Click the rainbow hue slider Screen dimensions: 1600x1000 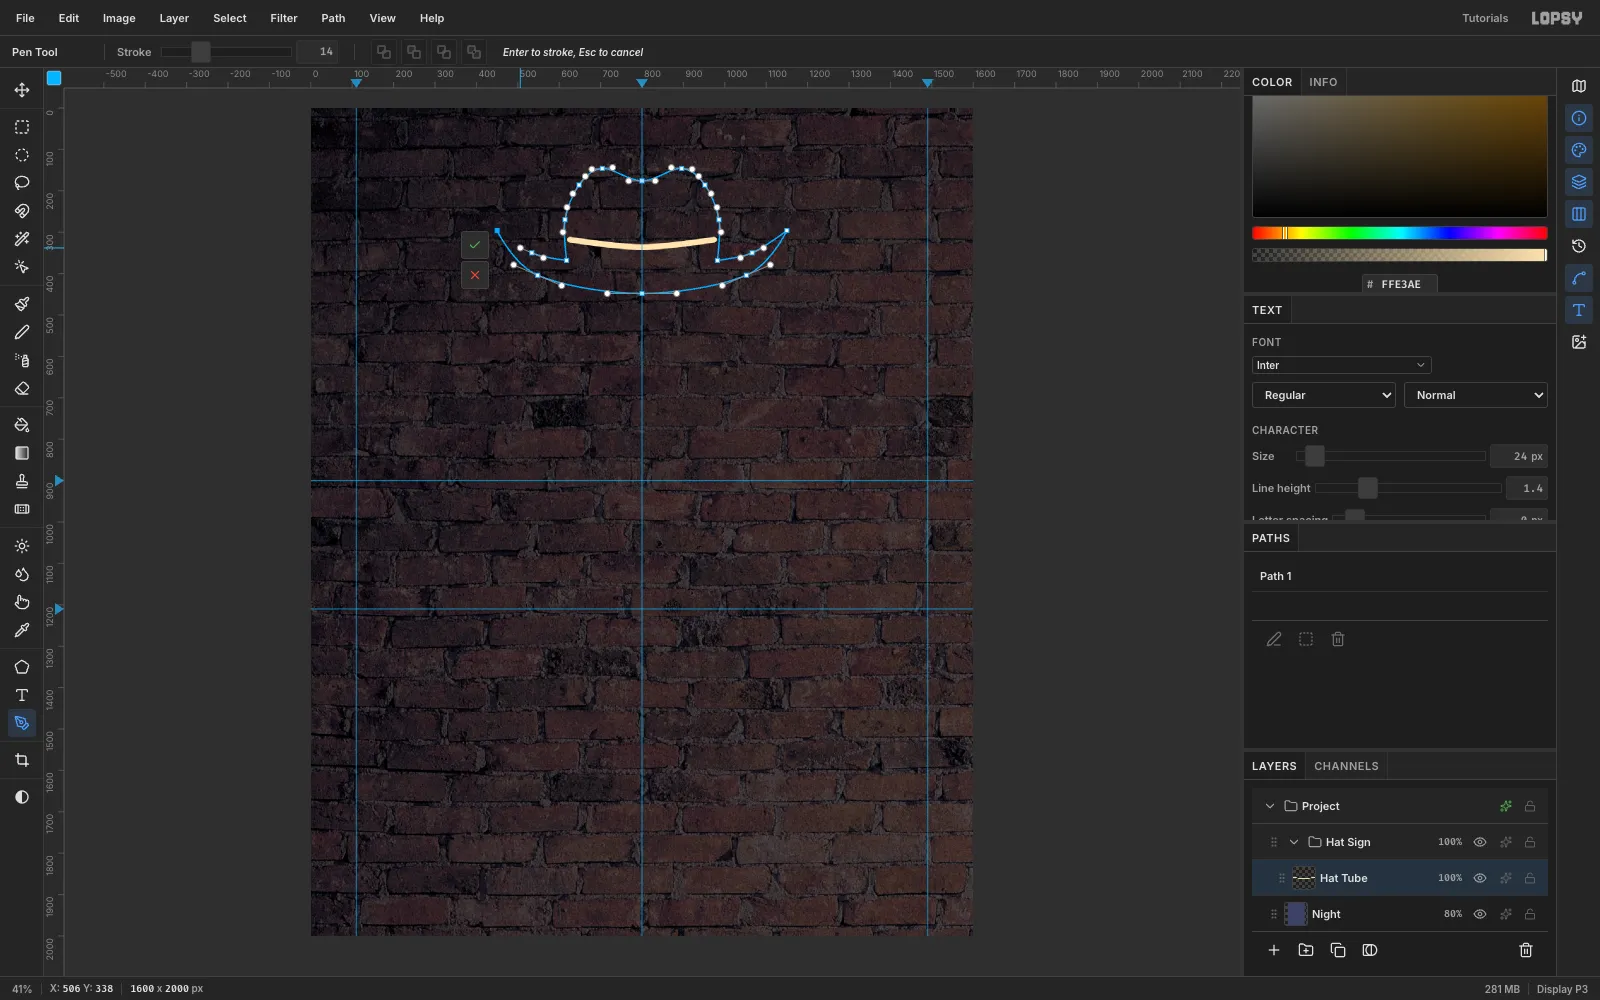[1400, 233]
